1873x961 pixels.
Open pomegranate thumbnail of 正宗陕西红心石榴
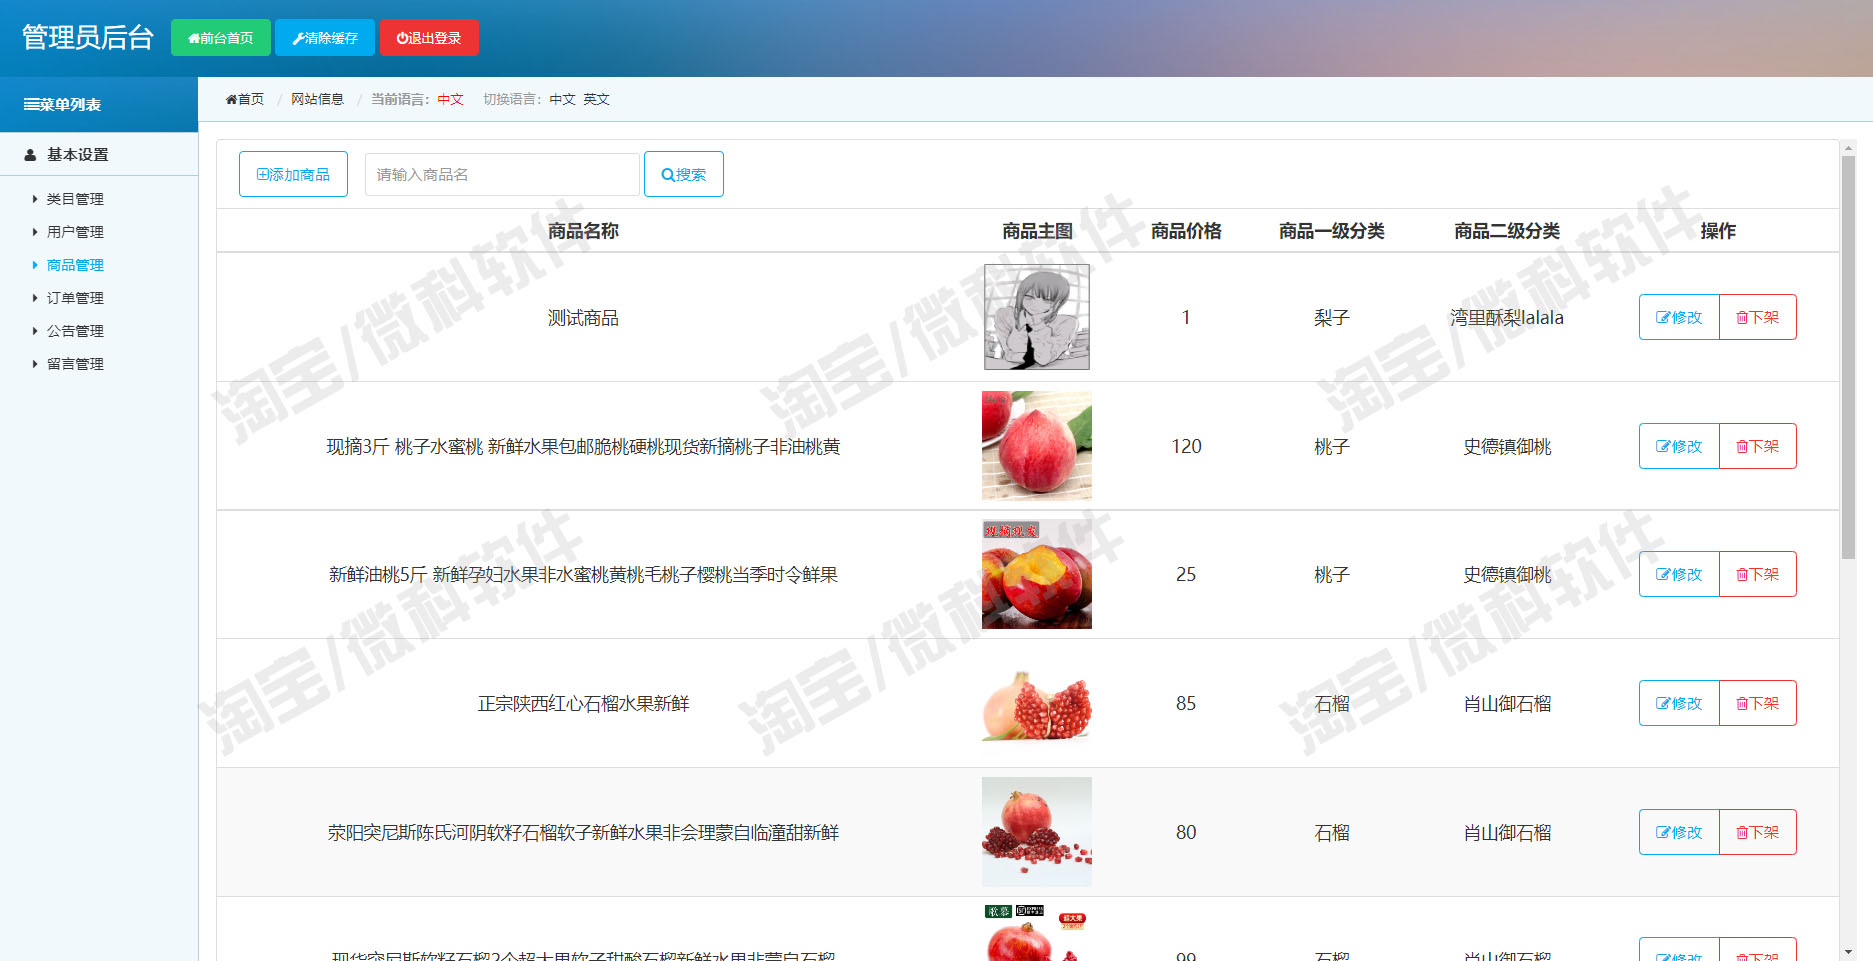click(1037, 703)
